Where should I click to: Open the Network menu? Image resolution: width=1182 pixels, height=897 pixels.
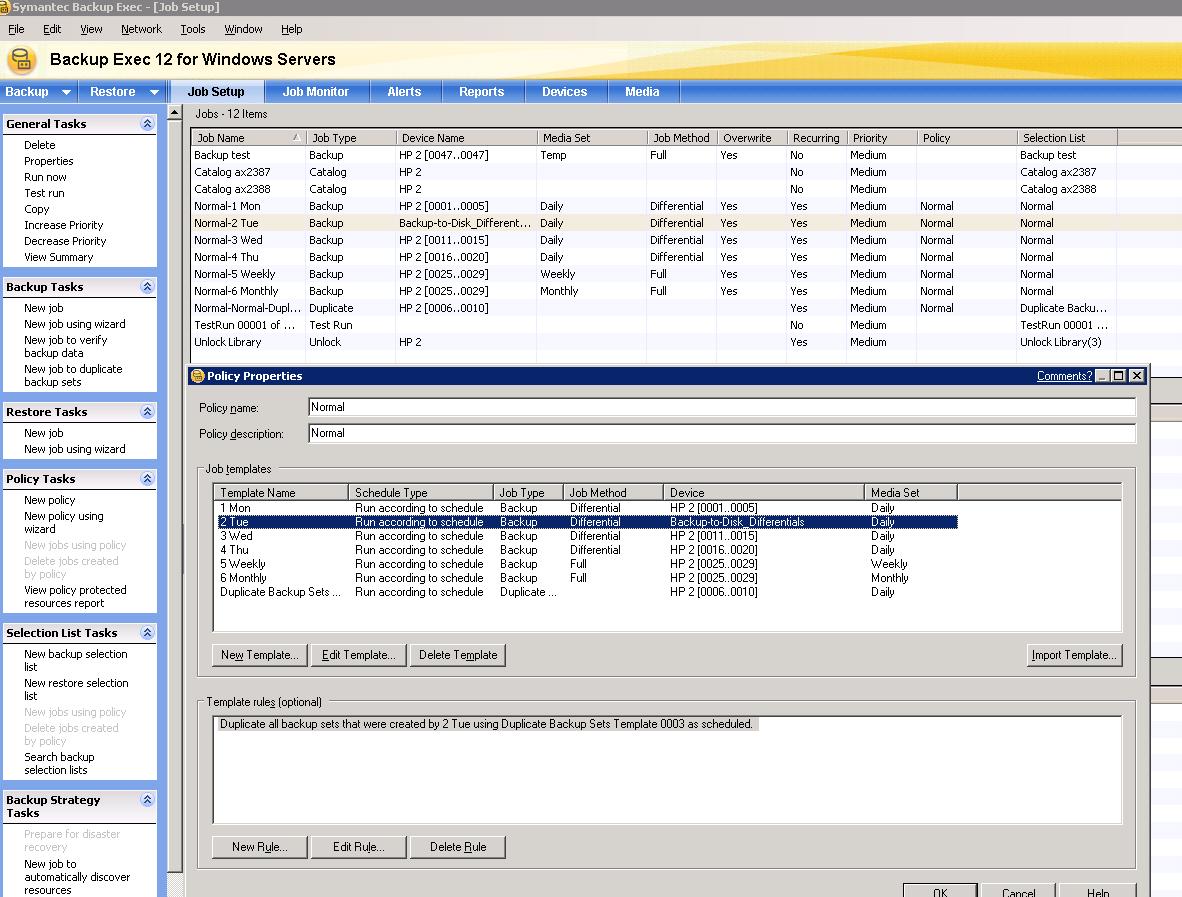(x=141, y=29)
